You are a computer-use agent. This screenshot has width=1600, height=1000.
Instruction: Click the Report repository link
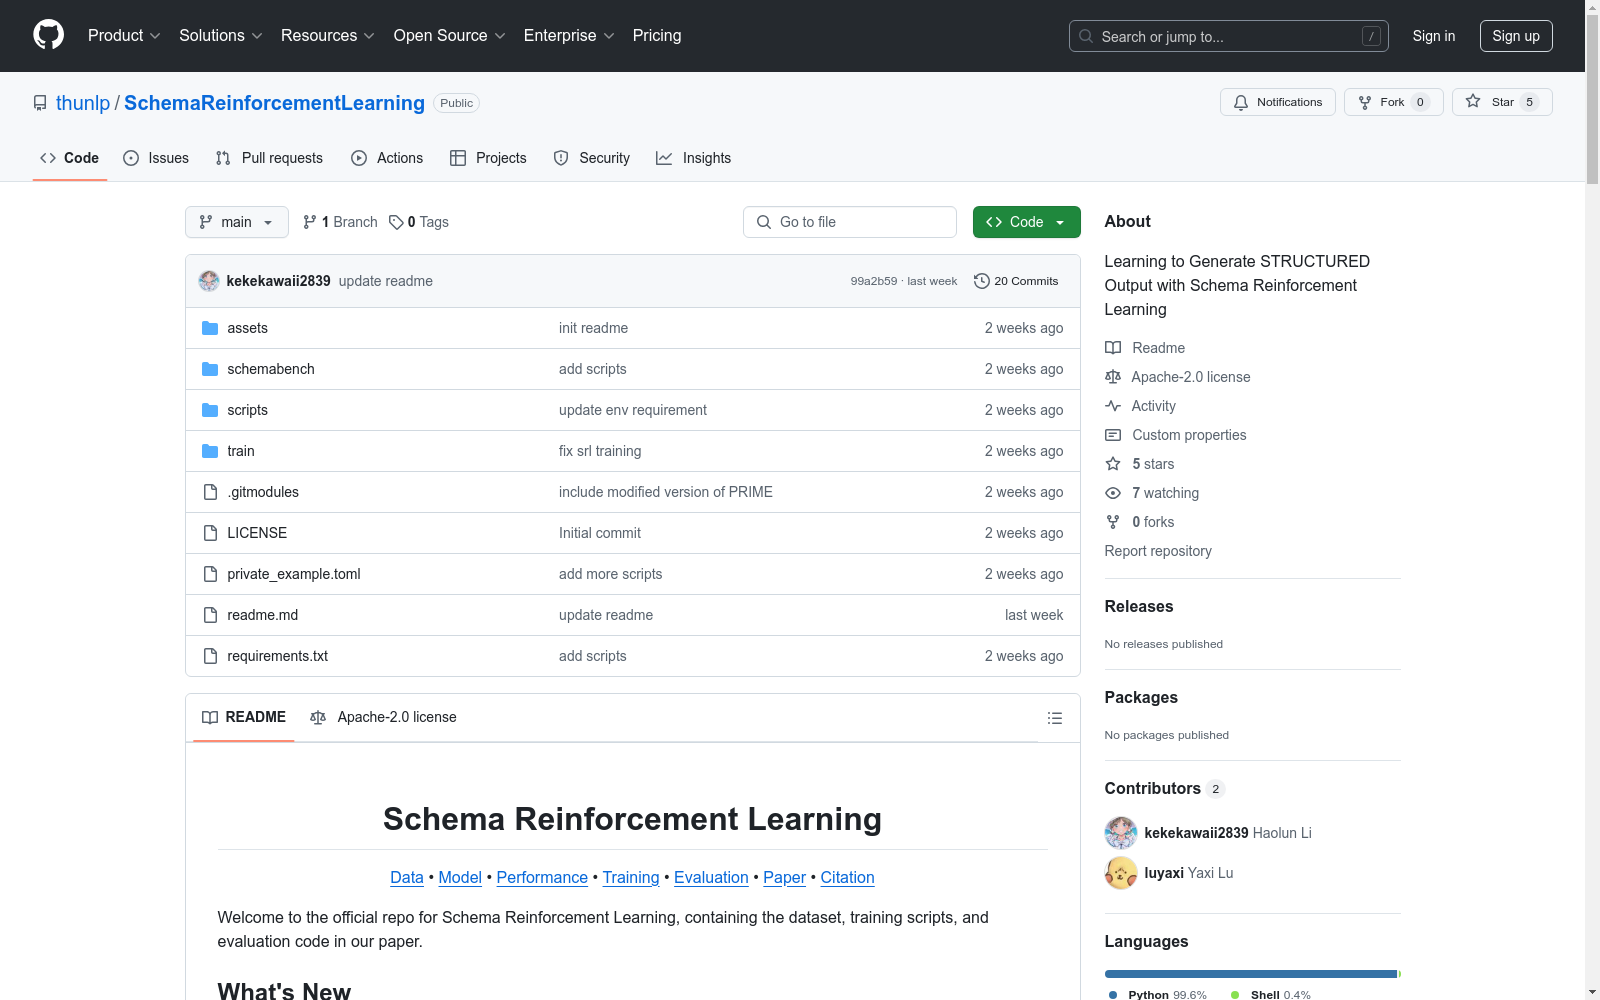[x=1158, y=551]
